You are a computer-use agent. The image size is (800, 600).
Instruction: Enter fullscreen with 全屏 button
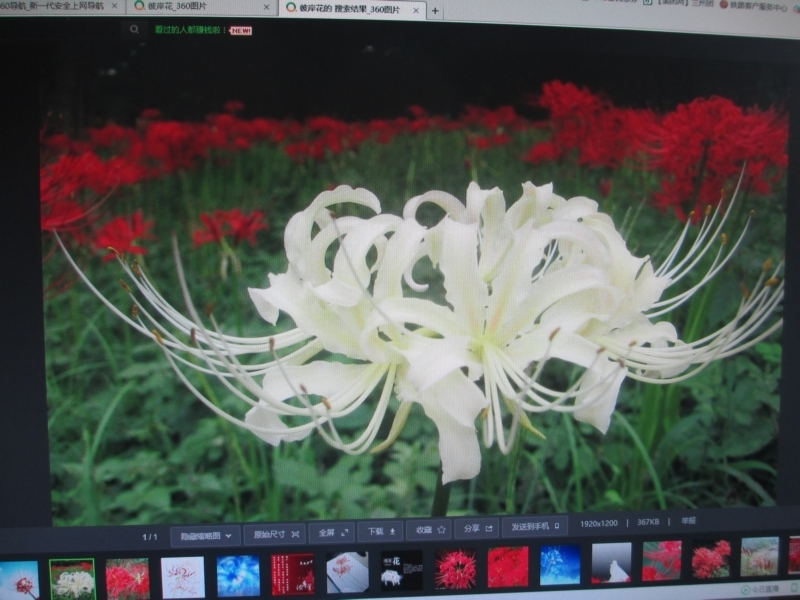(x=331, y=533)
